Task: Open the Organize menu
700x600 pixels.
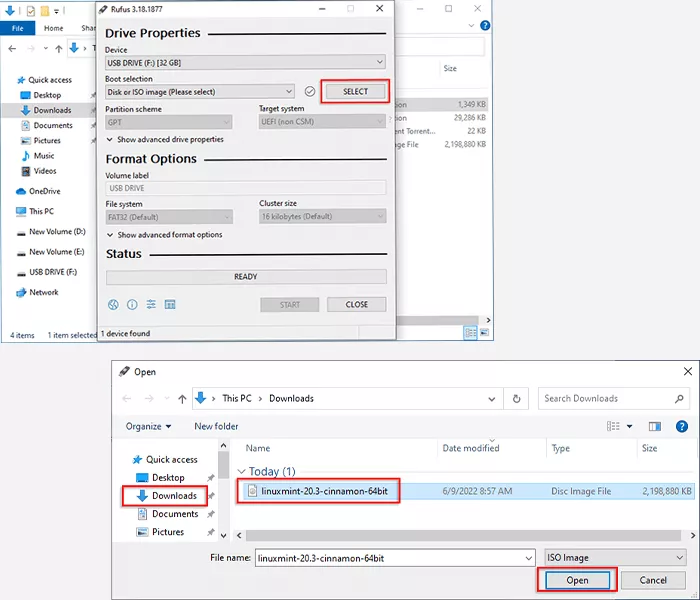Action: pyautogui.click(x=148, y=426)
